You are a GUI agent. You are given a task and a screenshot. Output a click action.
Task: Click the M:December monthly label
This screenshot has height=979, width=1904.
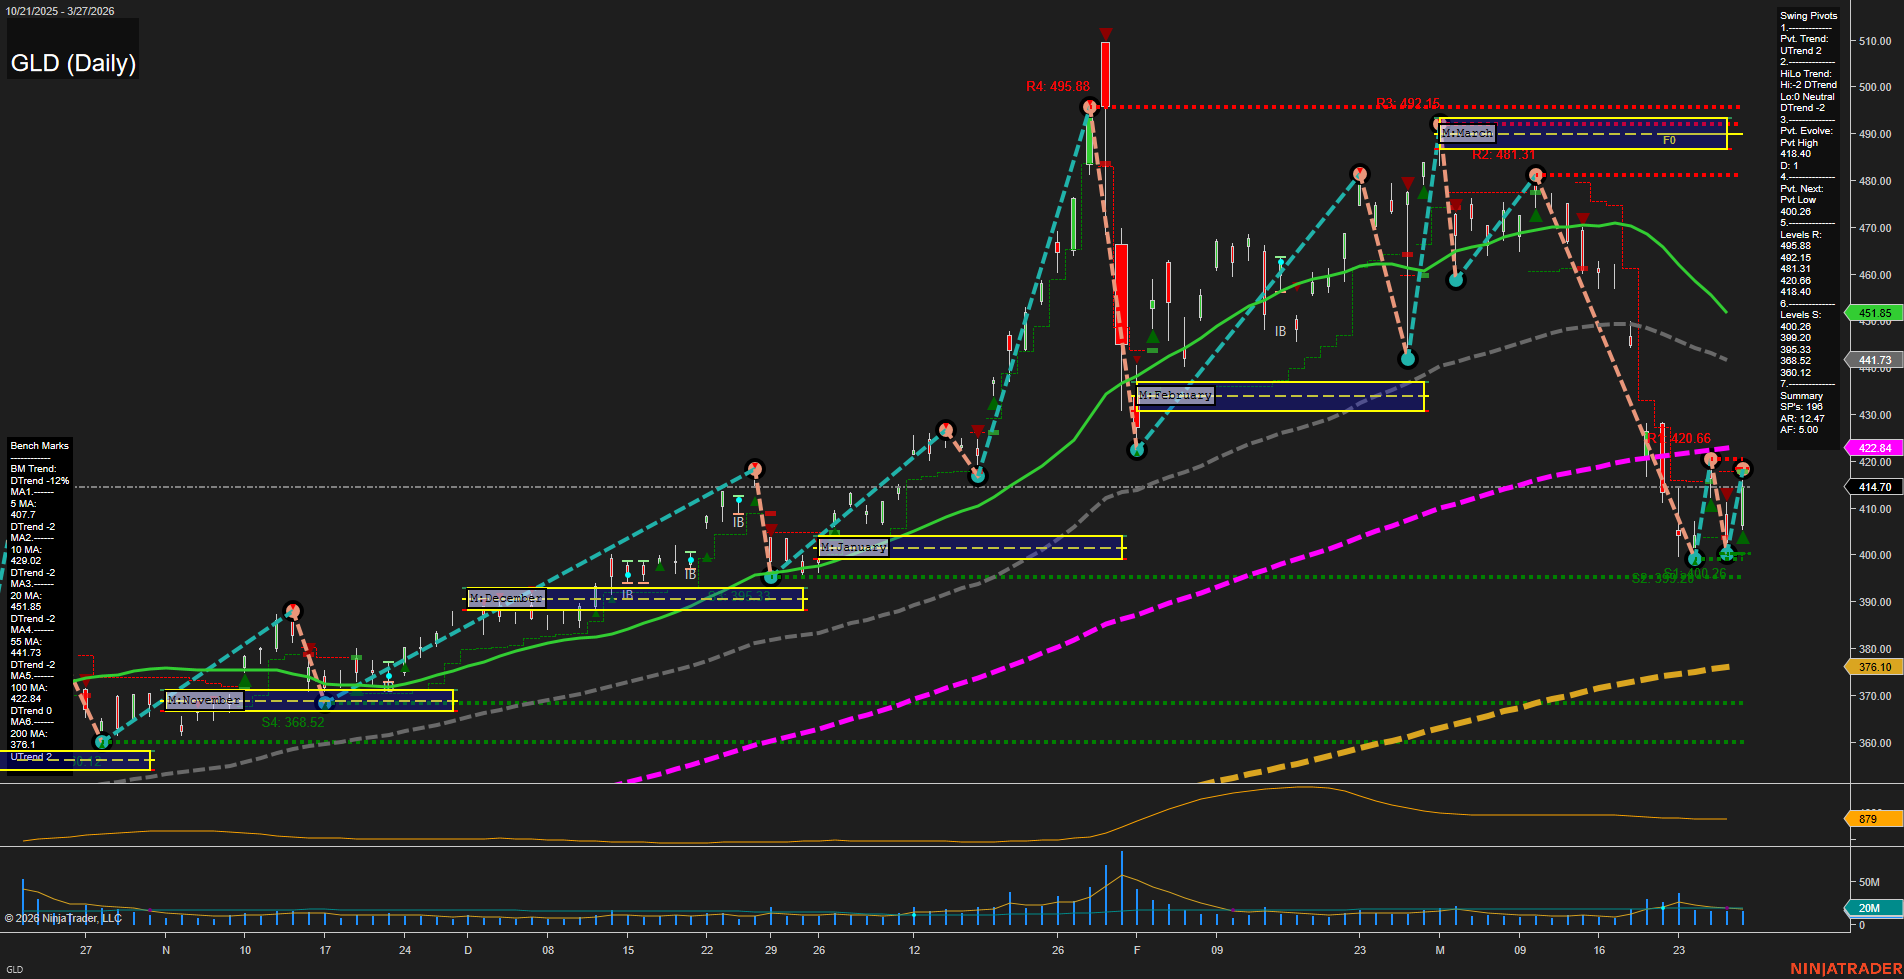(506, 598)
